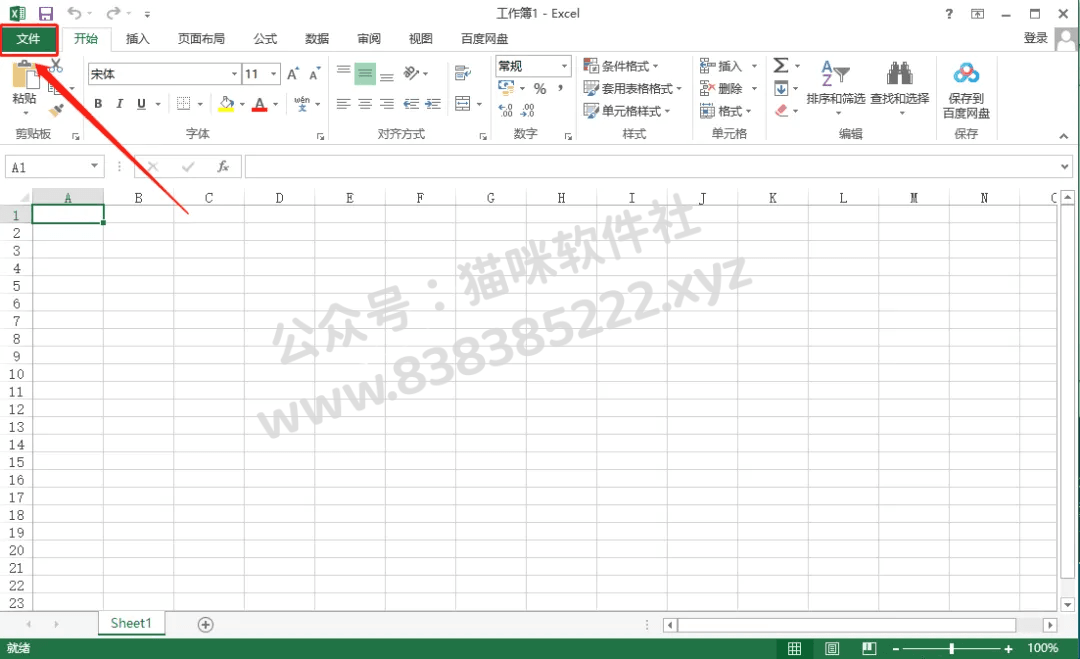Click the zoom in plus button
This screenshot has height=659, width=1080.
click(x=1008, y=649)
